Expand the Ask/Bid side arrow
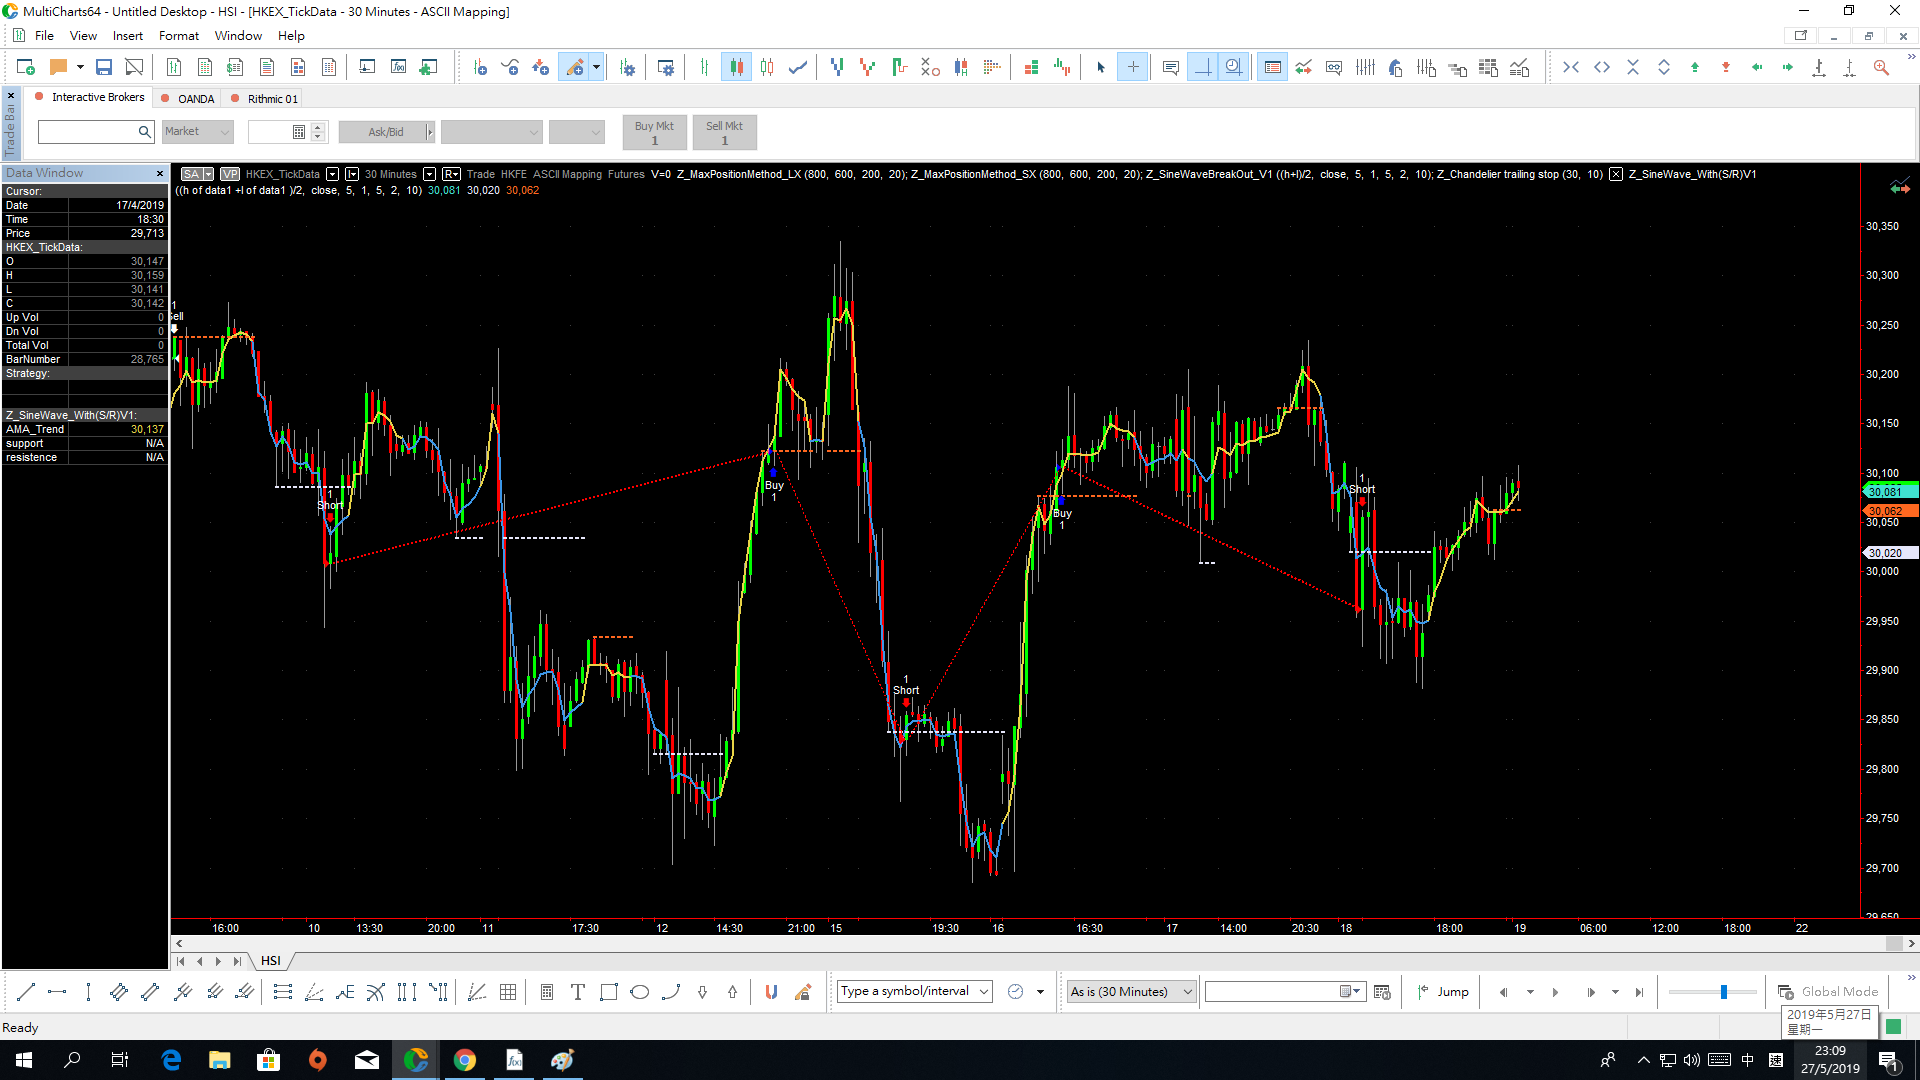The width and height of the screenshot is (1920, 1080). click(x=430, y=132)
